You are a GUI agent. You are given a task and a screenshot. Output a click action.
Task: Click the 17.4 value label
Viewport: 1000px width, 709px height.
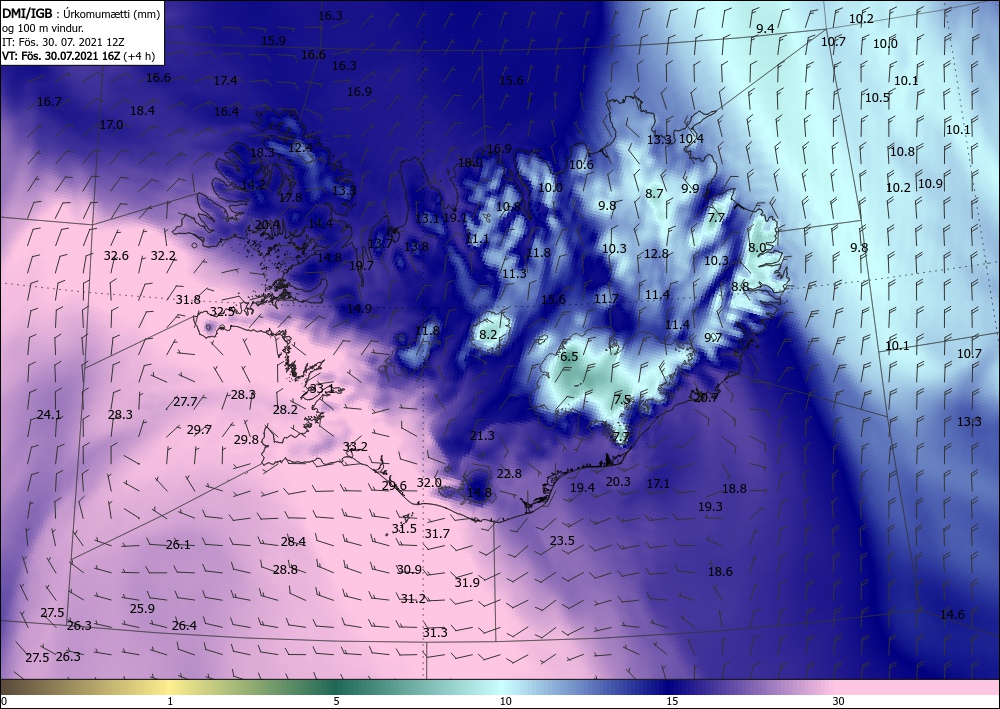[225, 80]
